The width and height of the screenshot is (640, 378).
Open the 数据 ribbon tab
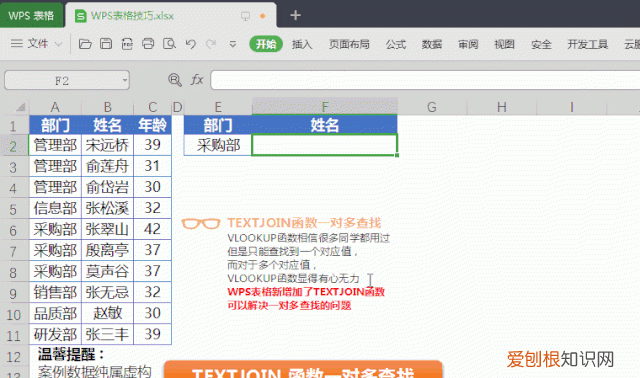tap(432, 44)
